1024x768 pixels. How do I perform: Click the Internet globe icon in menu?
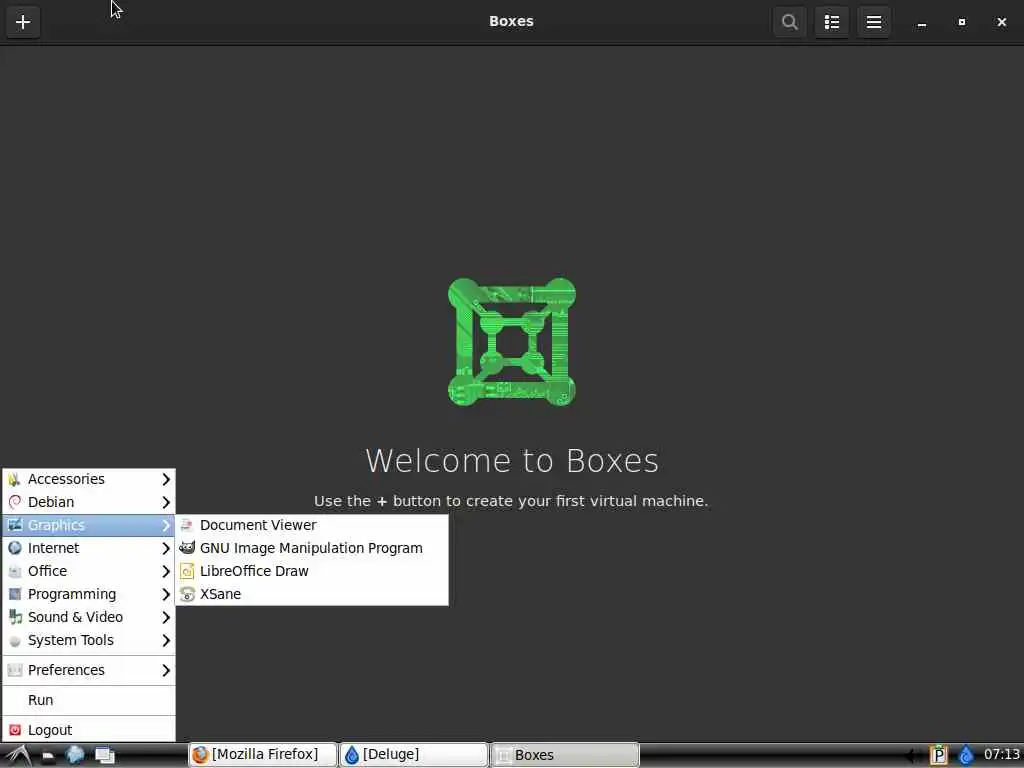coord(14,548)
